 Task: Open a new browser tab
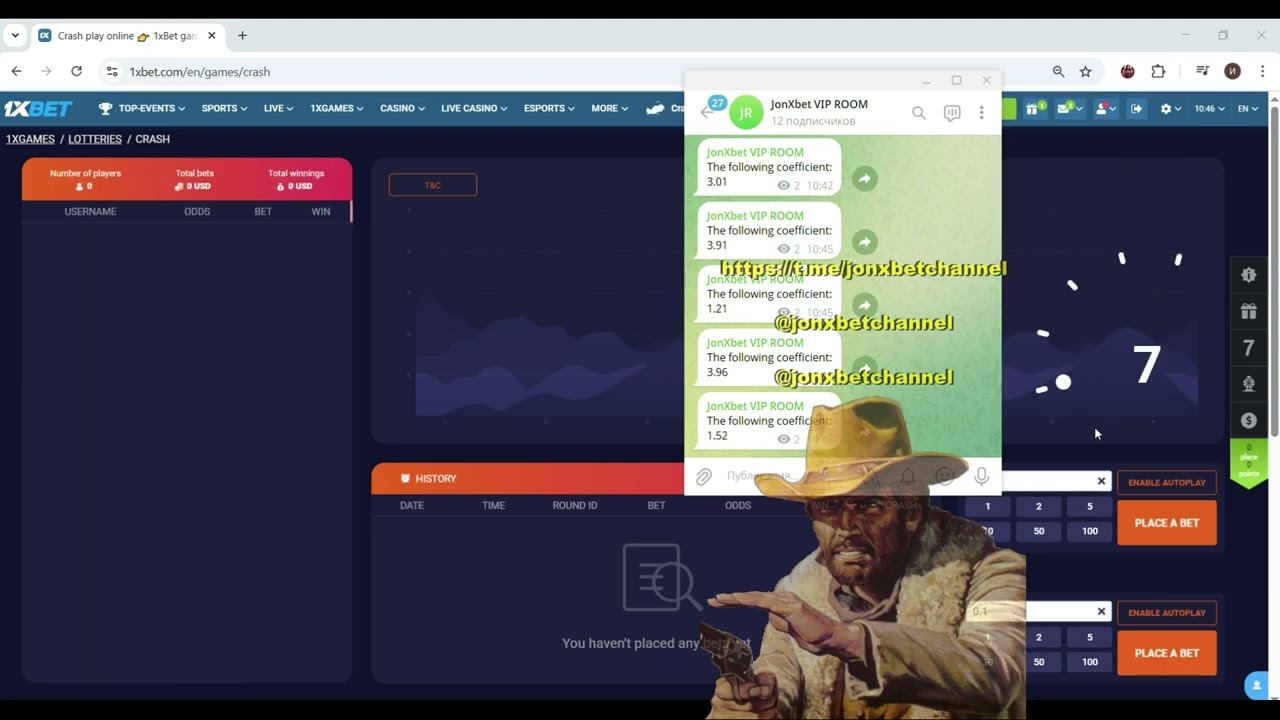[242, 36]
